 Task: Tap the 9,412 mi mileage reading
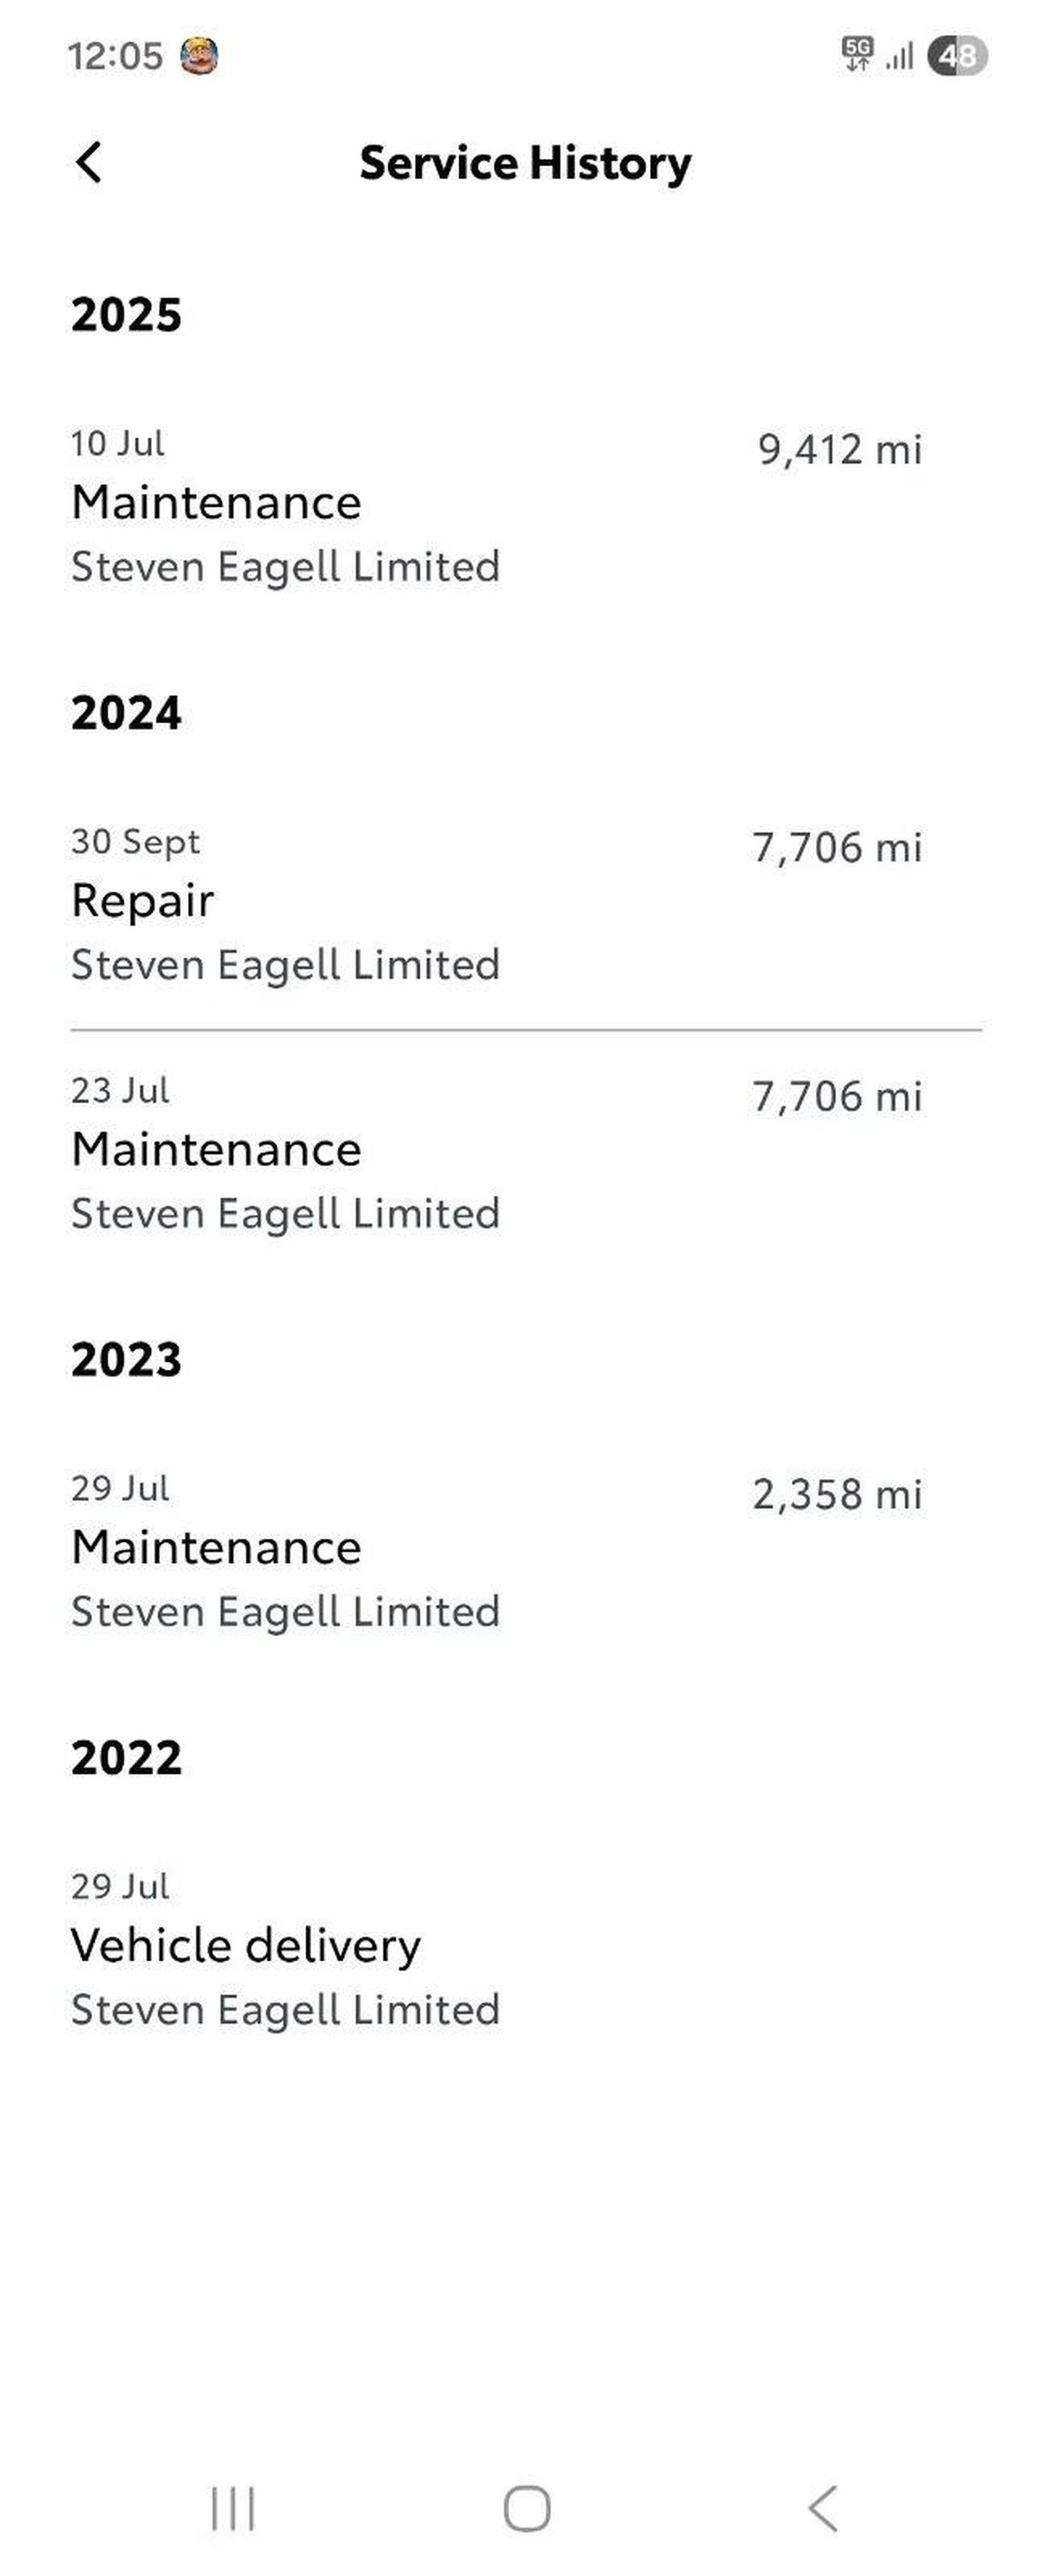(x=839, y=450)
